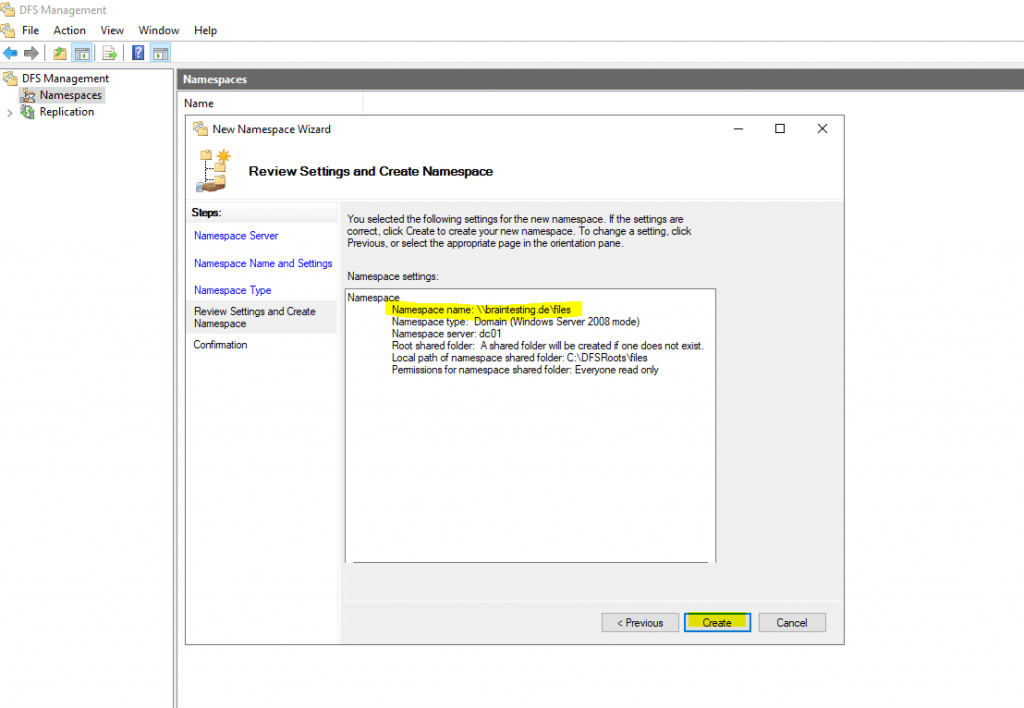Screen dimensions: 1024x708
Task: Open the Window menu
Action: (x=159, y=30)
